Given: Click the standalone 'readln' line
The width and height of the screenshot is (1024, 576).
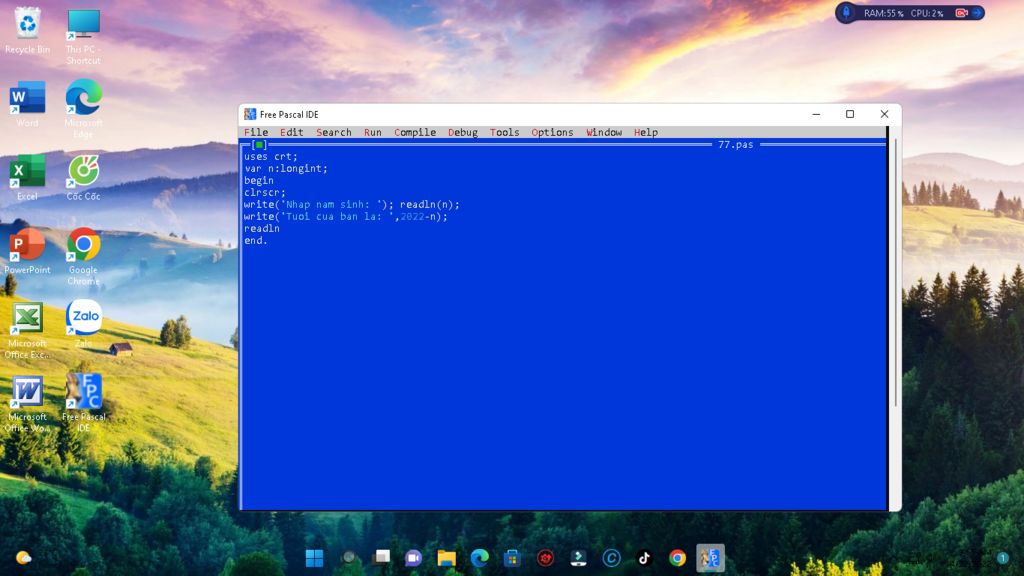Looking at the screenshot, I should click(261, 229).
